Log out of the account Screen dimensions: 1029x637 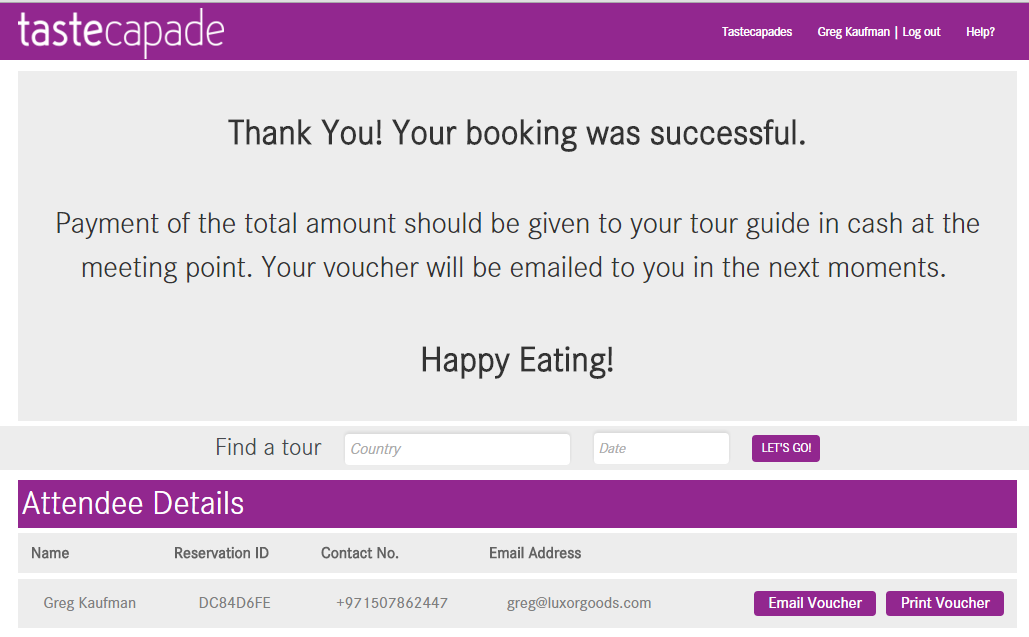[x=921, y=32]
